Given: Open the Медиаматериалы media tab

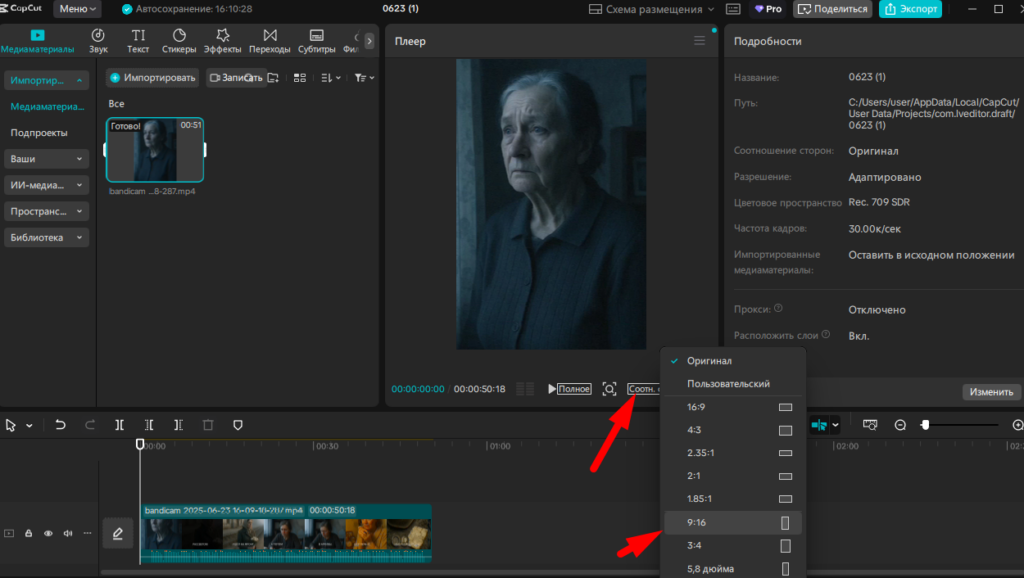Looking at the screenshot, I should 37,40.
